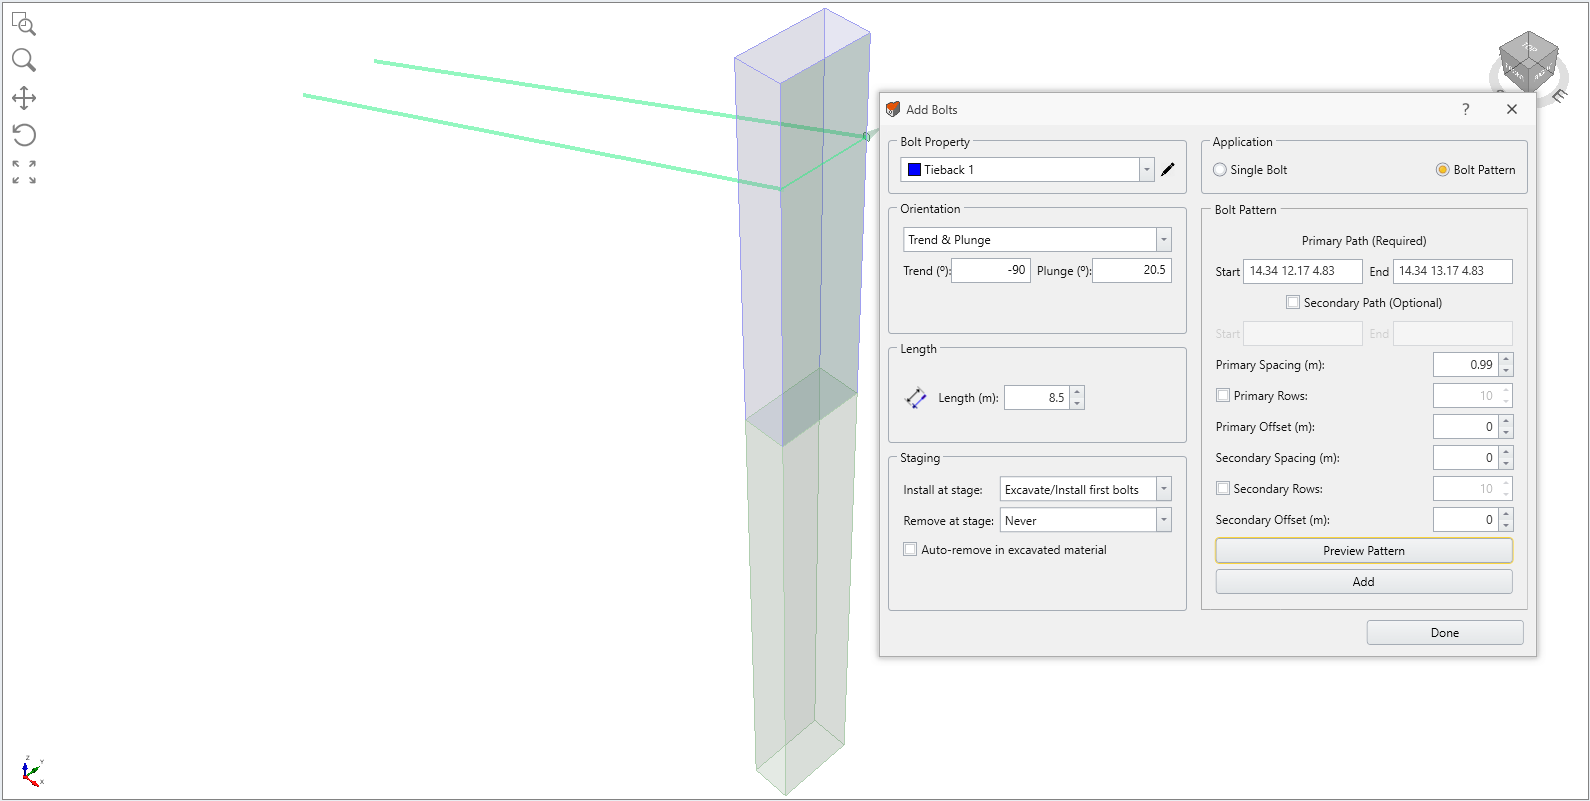Click the blue Tieback 1 color swatch
Image resolution: width=1590 pixels, height=801 pixels.
point(914,170)
